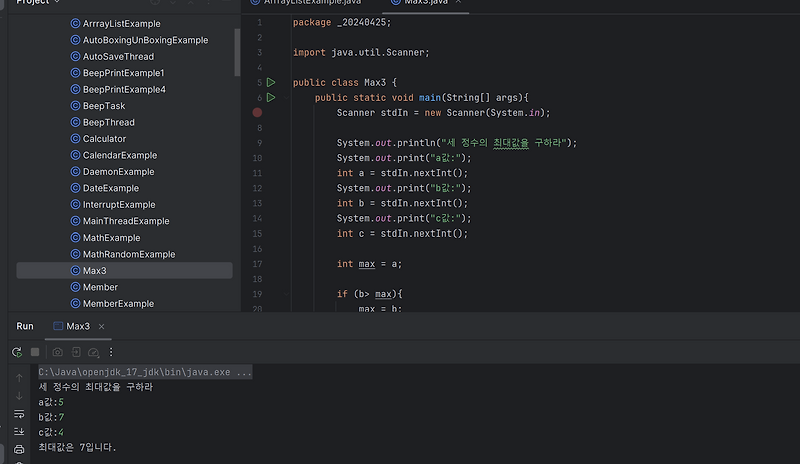The image size is (800, 464).
Task: Open the more options kebab menu
Action: [111, 352]
